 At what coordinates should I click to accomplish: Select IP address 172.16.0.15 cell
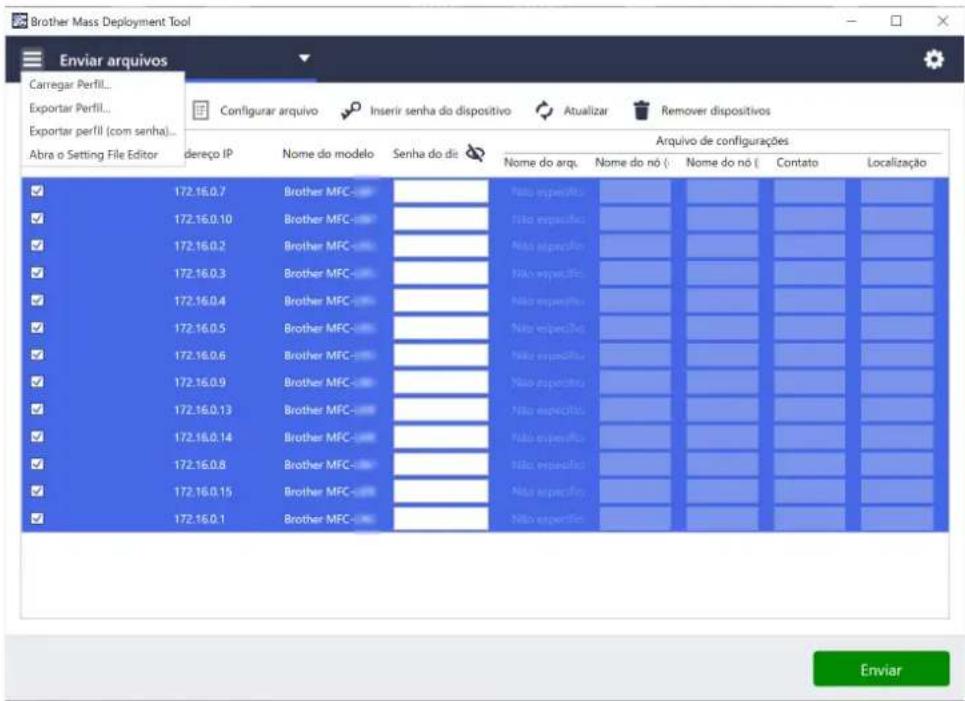click(202, 491)
